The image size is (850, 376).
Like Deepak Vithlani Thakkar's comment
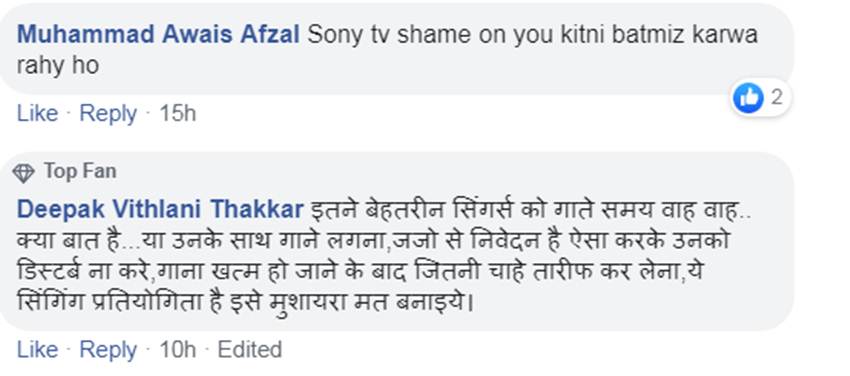(x=37, y=350)
